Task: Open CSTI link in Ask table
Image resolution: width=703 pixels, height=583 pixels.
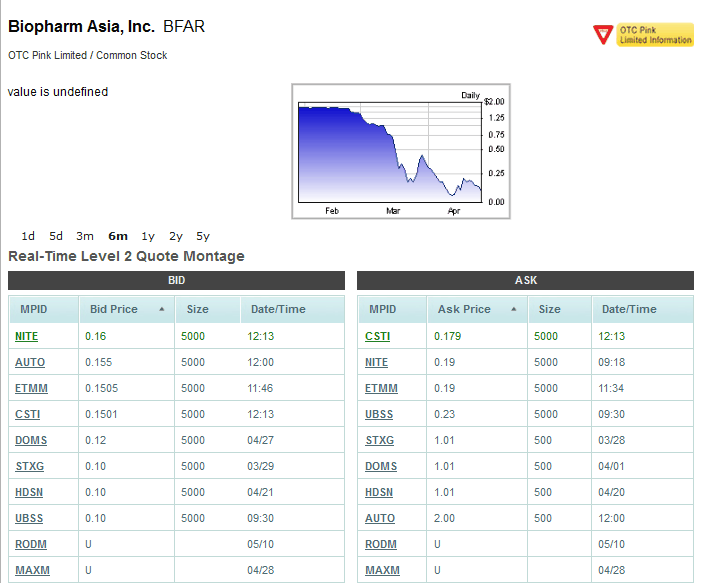Action: (377, 336)
